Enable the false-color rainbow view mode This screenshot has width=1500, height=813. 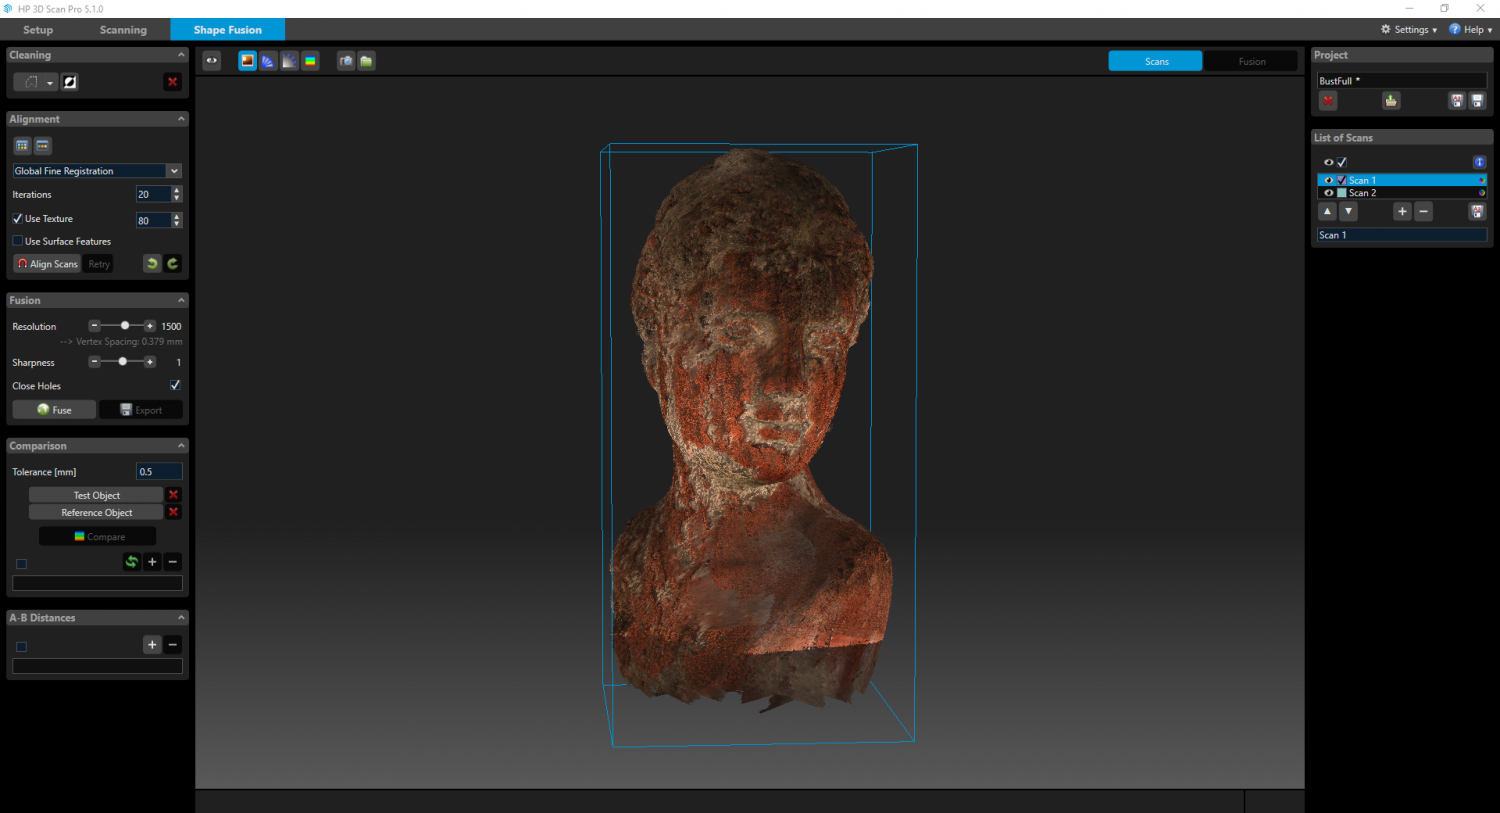pos(310,60)
